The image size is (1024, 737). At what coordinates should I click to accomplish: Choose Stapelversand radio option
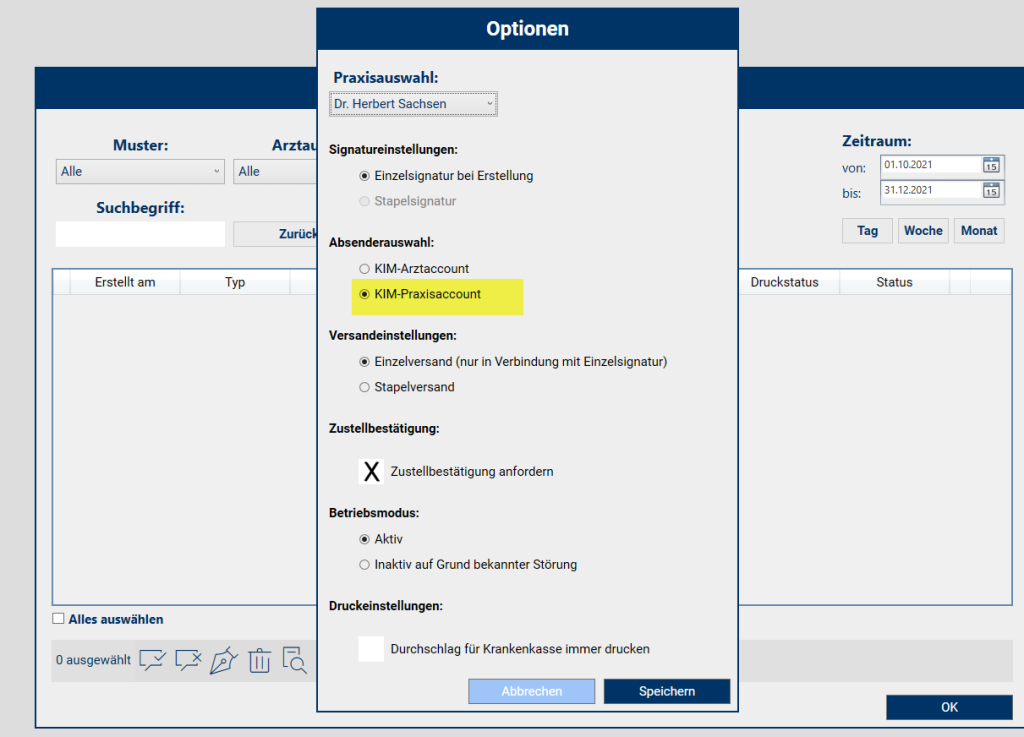tap(365, 387)
